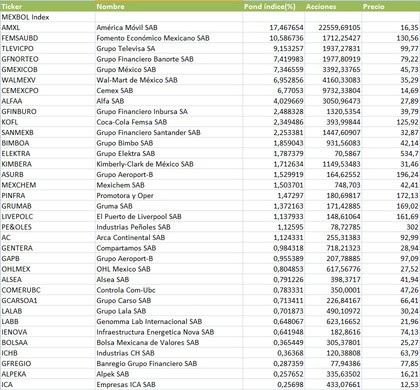
Task: Select the TLEVICPO ticker cell
Action: click(x=48, y=48)
